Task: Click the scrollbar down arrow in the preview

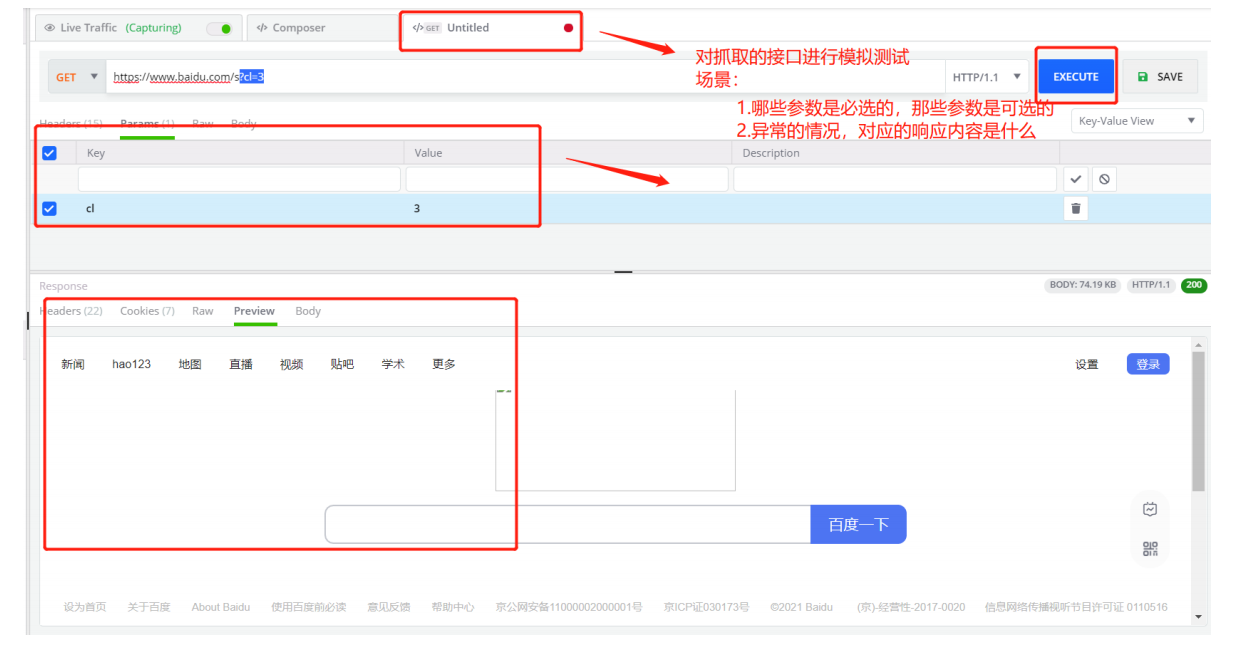Action: tap(1198, 617)
